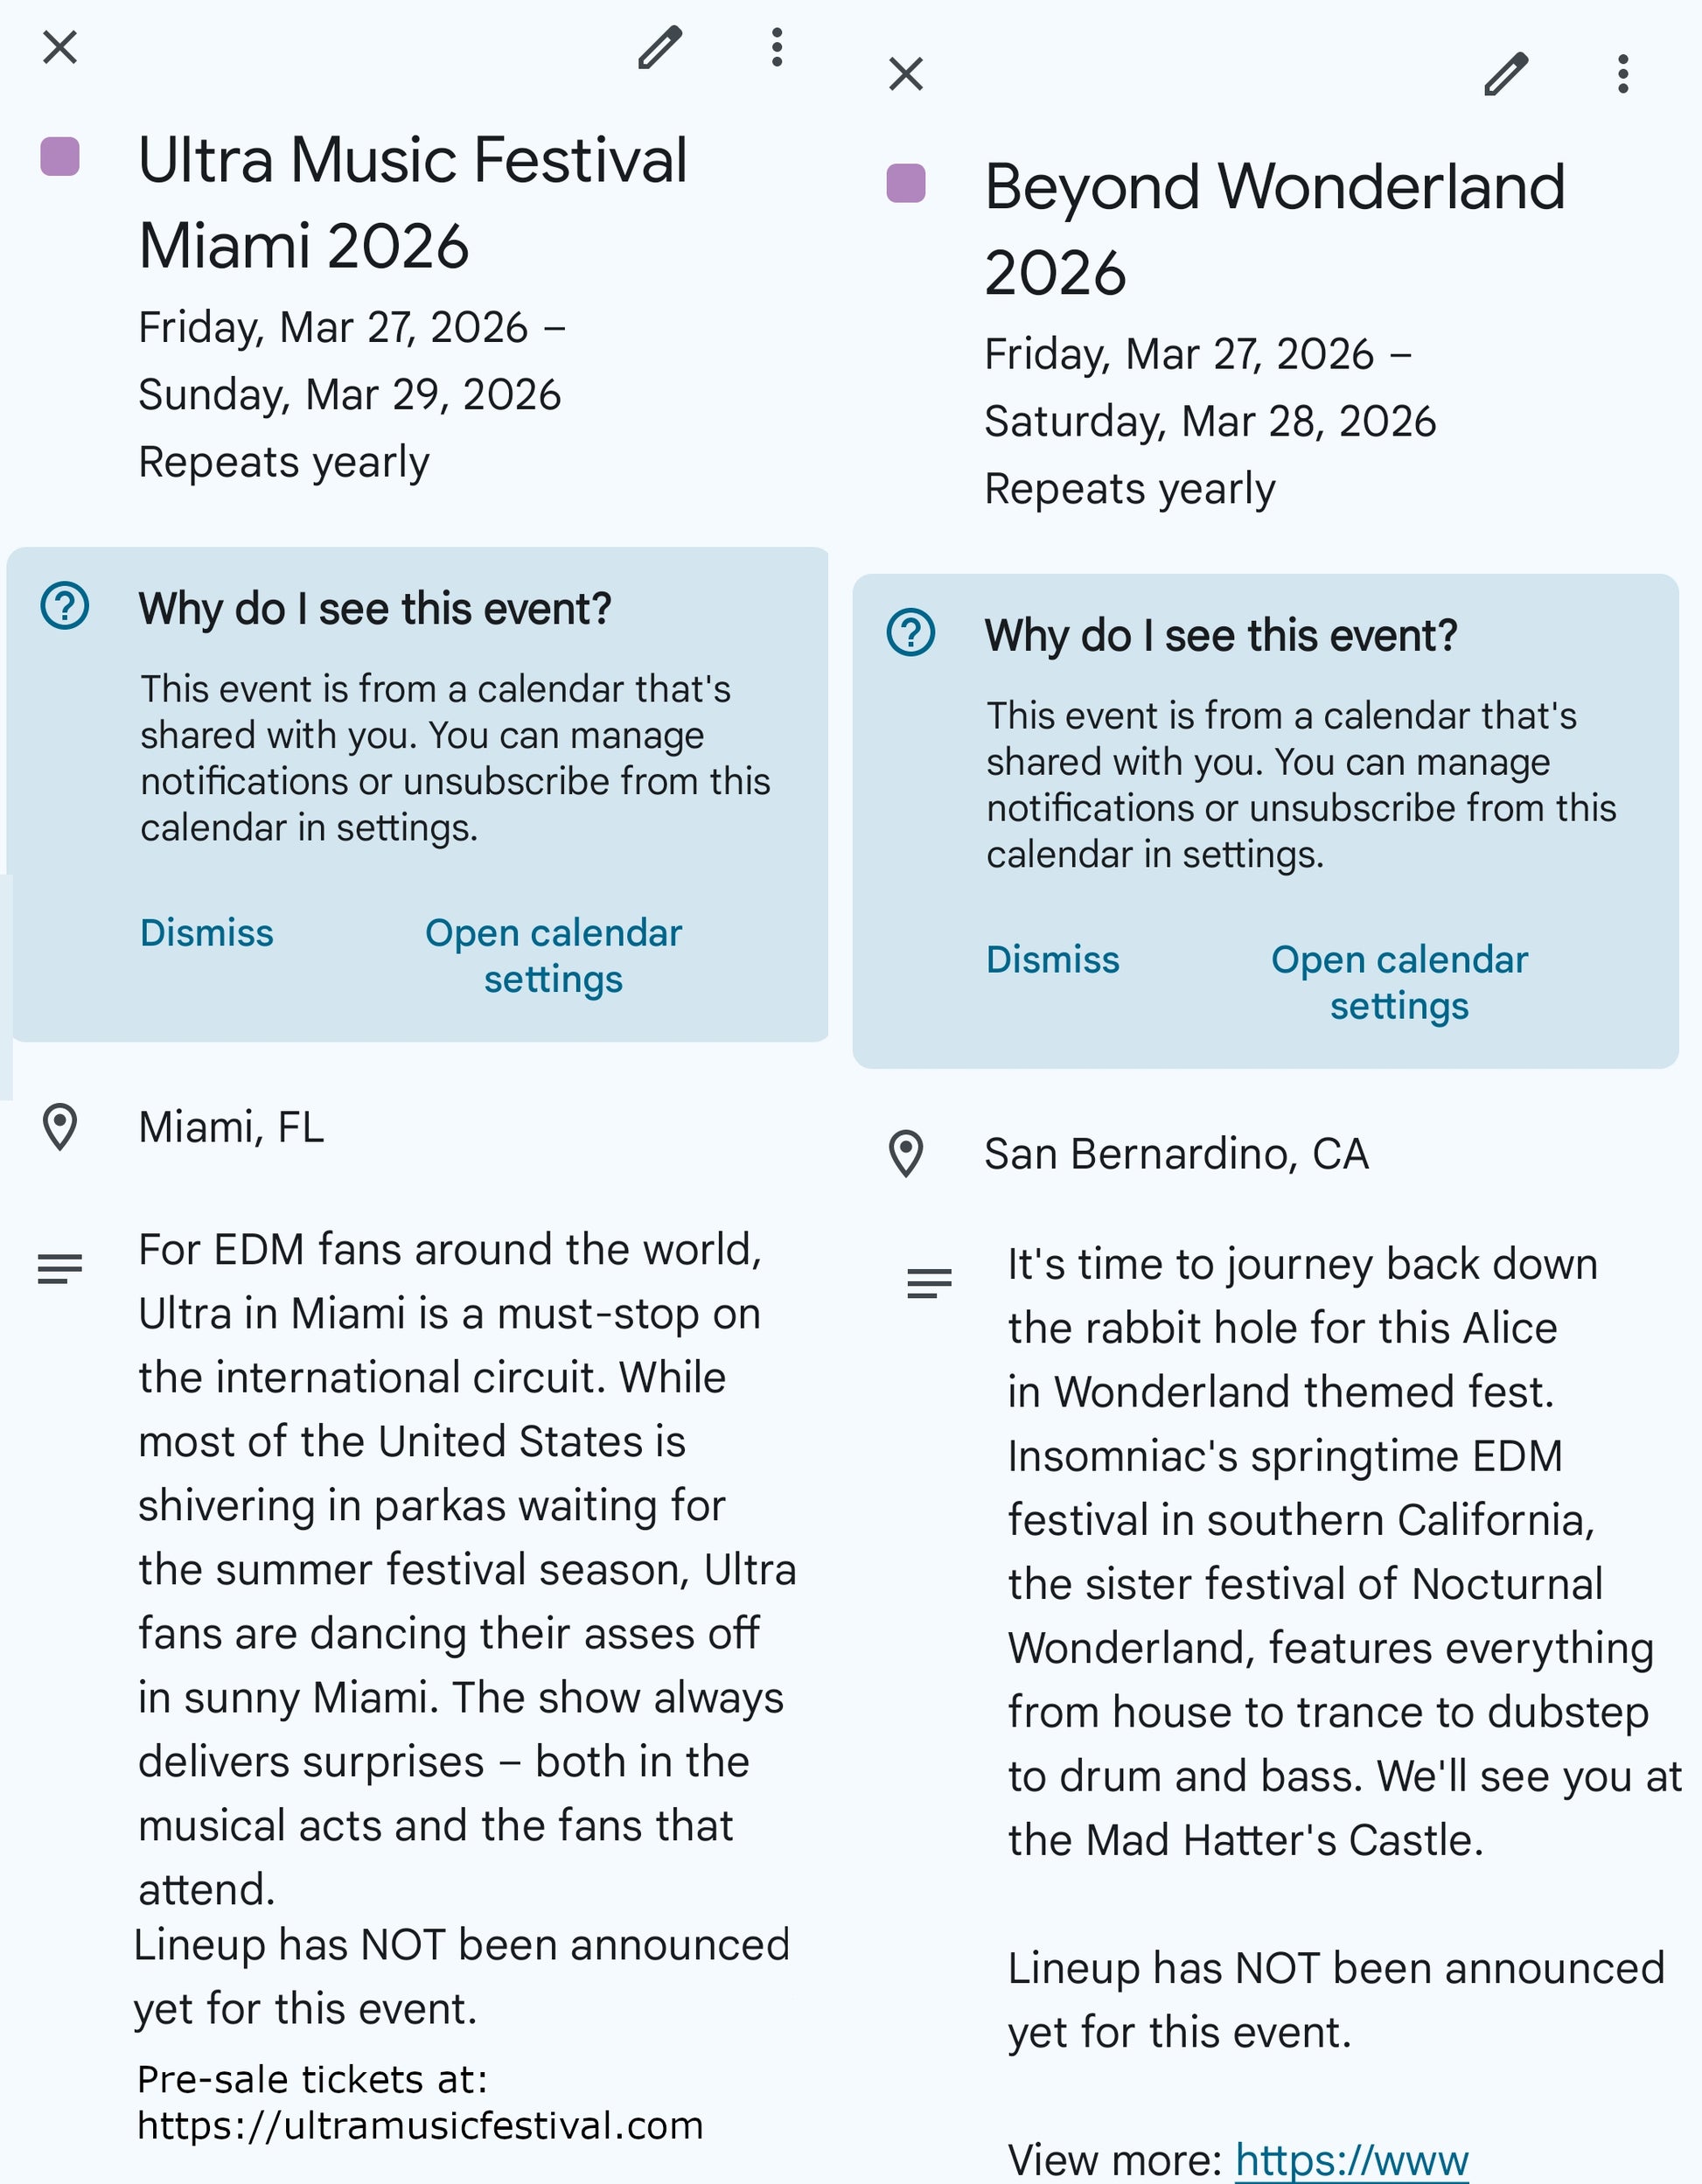Tap the San Bernardino, CA location text
This screenshot has height=2184, width=1702.
(1176, 1154)
